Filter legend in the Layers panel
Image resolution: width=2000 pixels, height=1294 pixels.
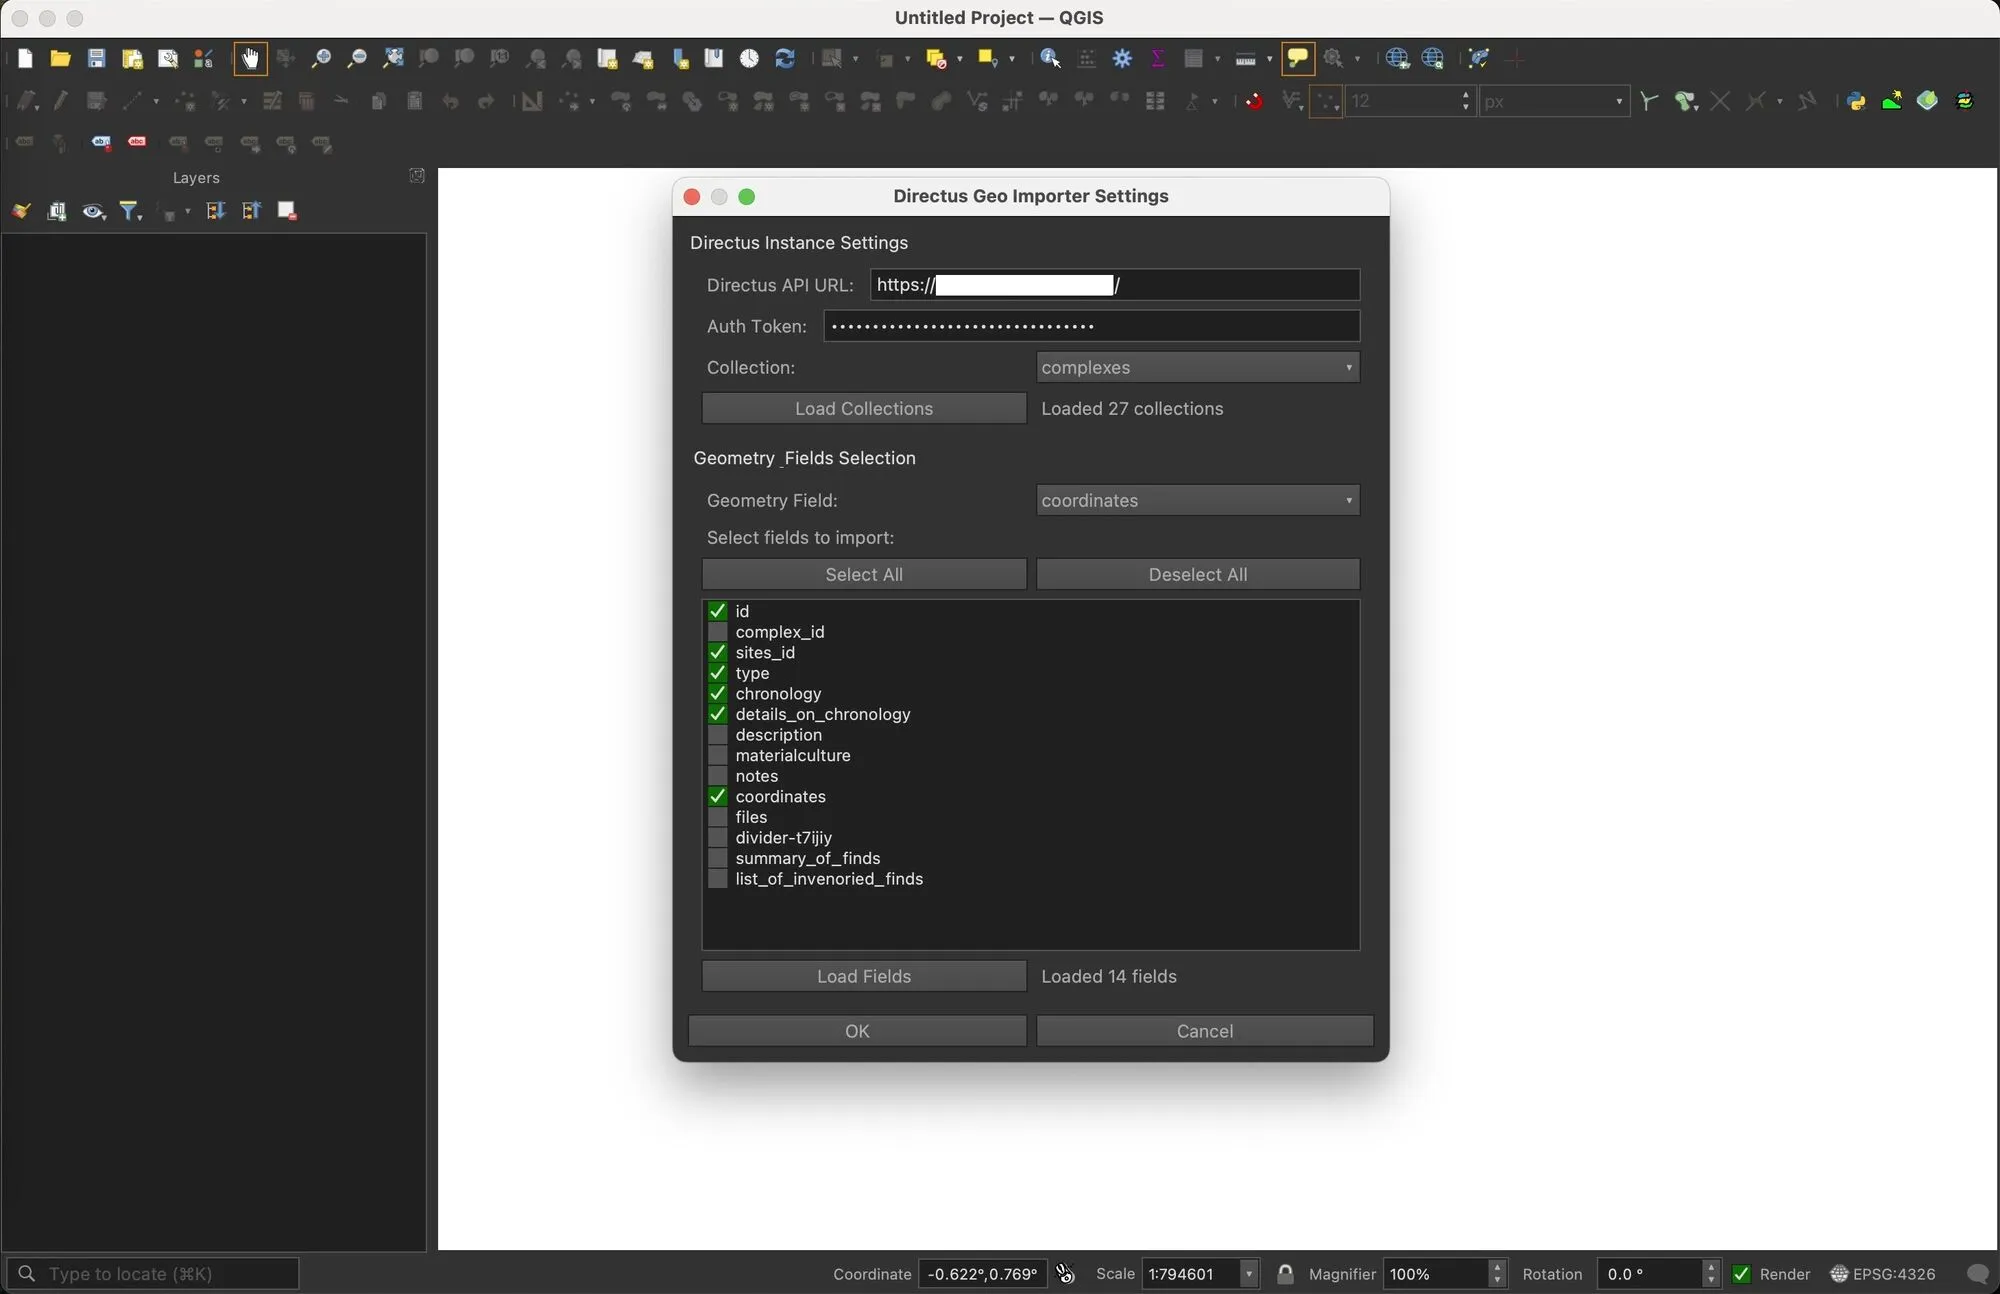pyautogui.click(x=128, y=211)
